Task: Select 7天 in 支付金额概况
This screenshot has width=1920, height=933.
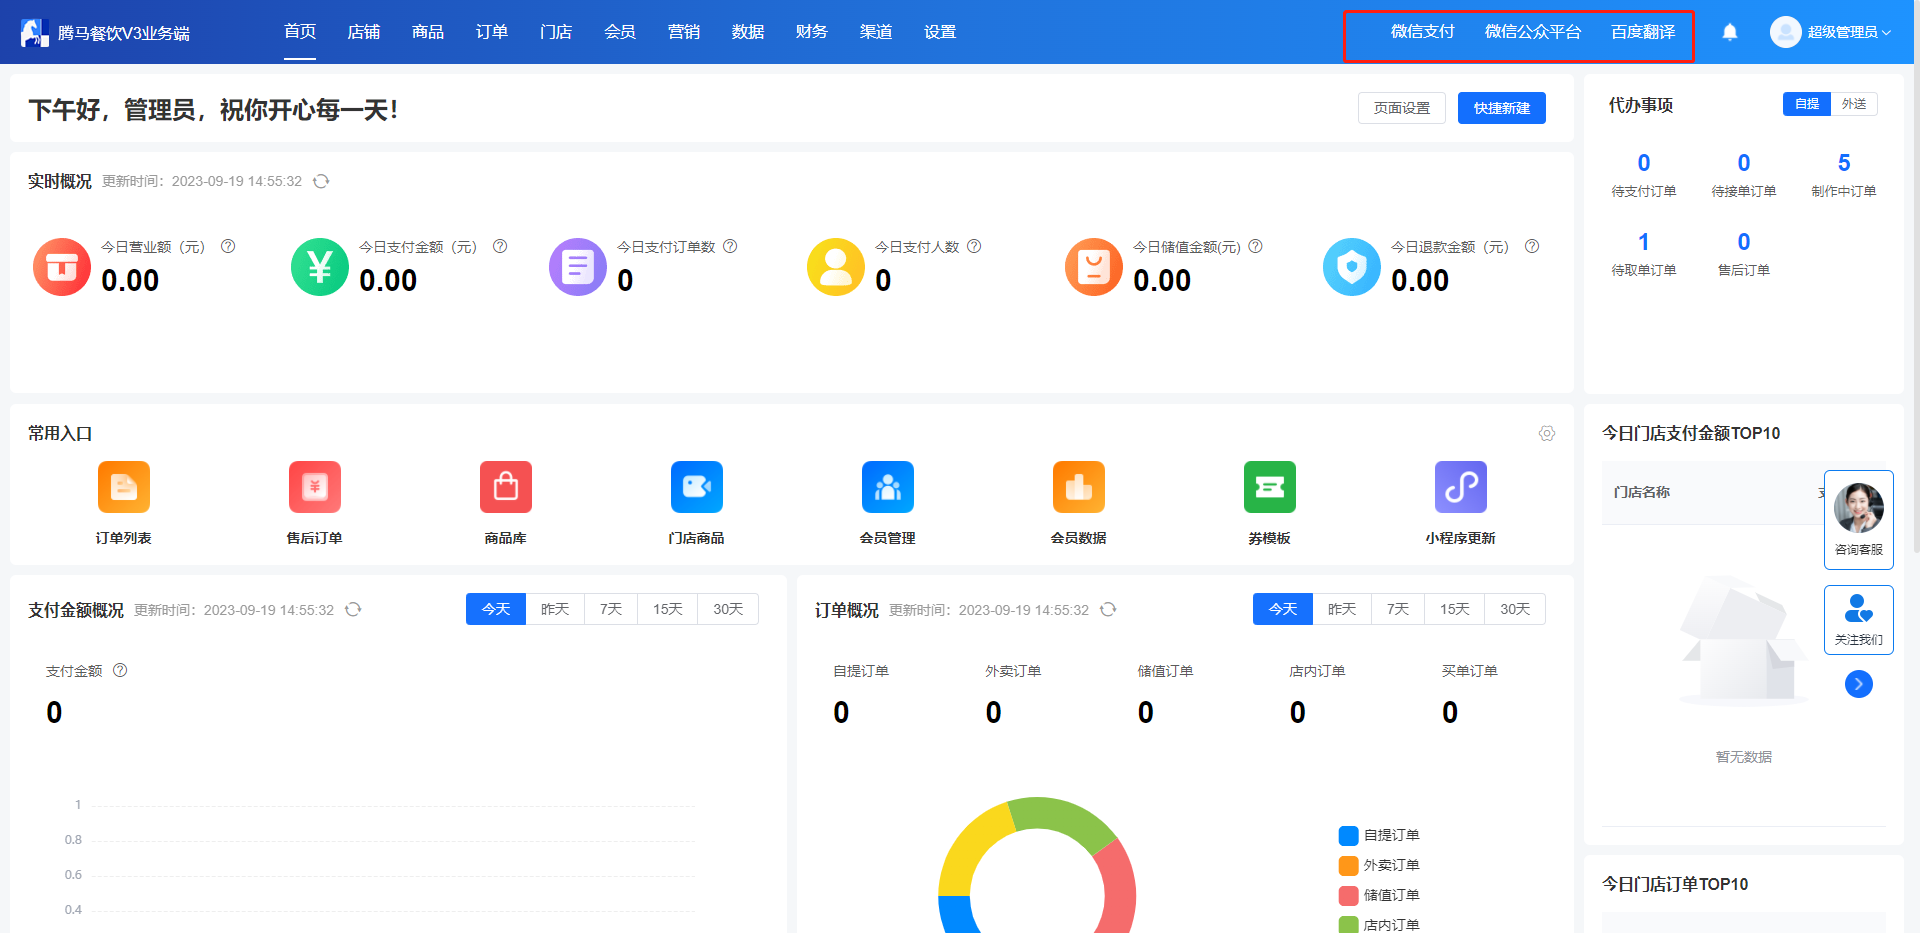Action: coord(611,609)
